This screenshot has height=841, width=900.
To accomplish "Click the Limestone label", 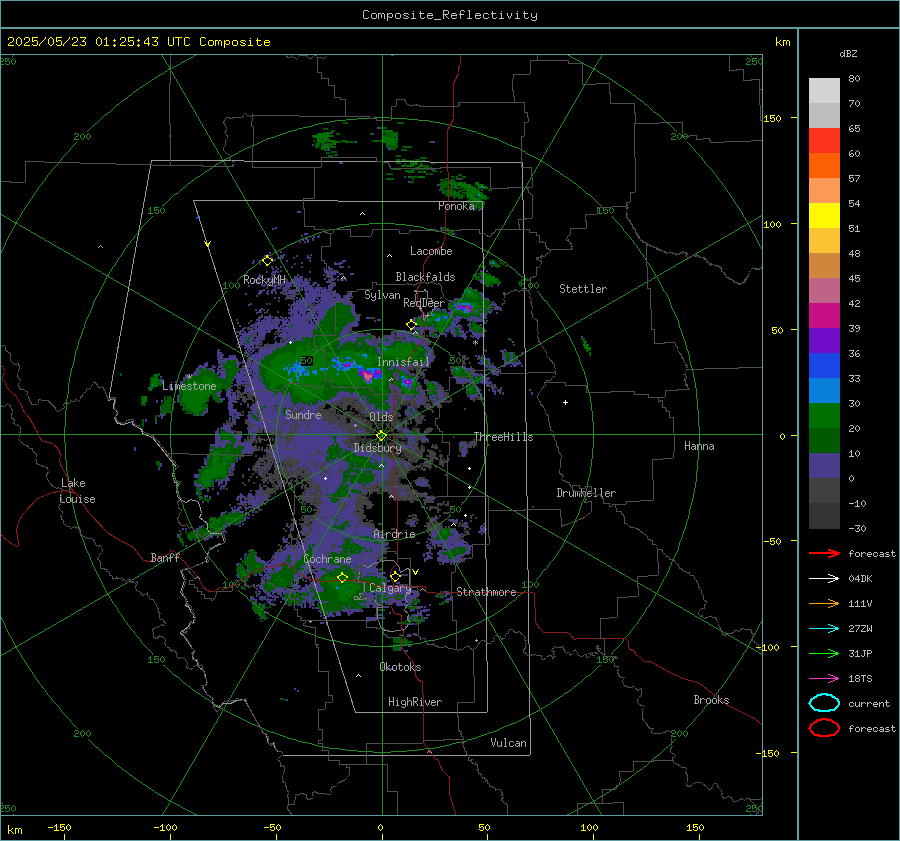I will tap(189, 386).
